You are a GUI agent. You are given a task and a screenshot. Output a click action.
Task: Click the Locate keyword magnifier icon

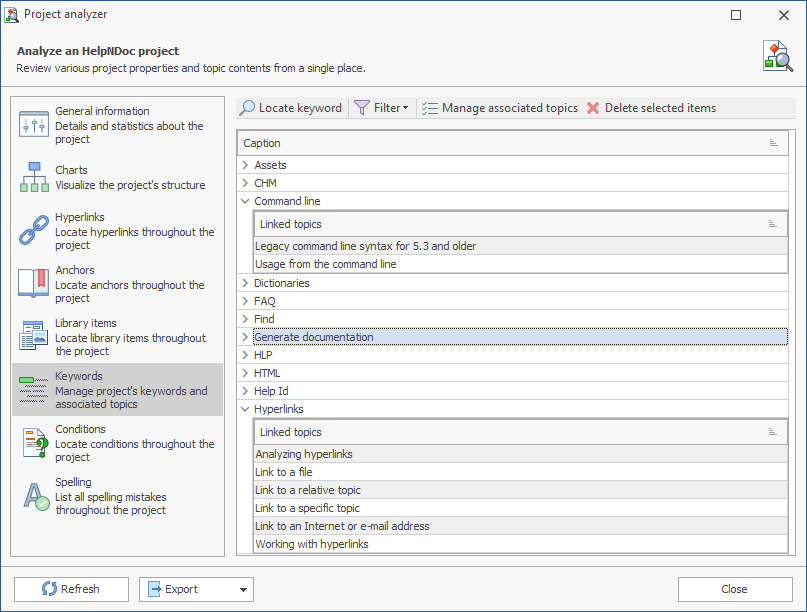(x=248, y=108)
